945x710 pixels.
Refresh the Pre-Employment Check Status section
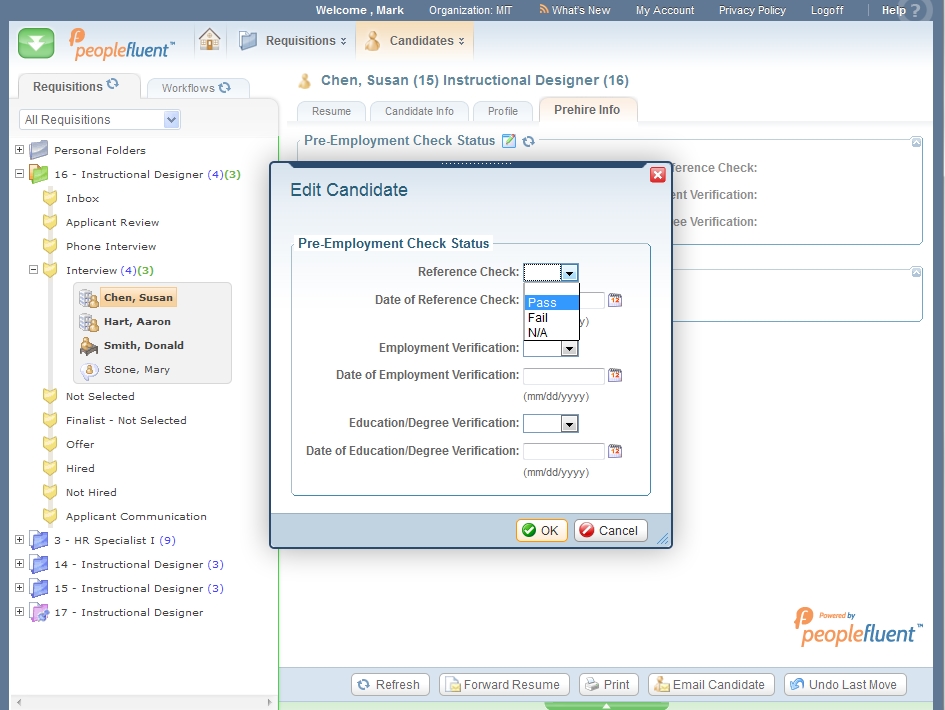[x=528, y=141]
